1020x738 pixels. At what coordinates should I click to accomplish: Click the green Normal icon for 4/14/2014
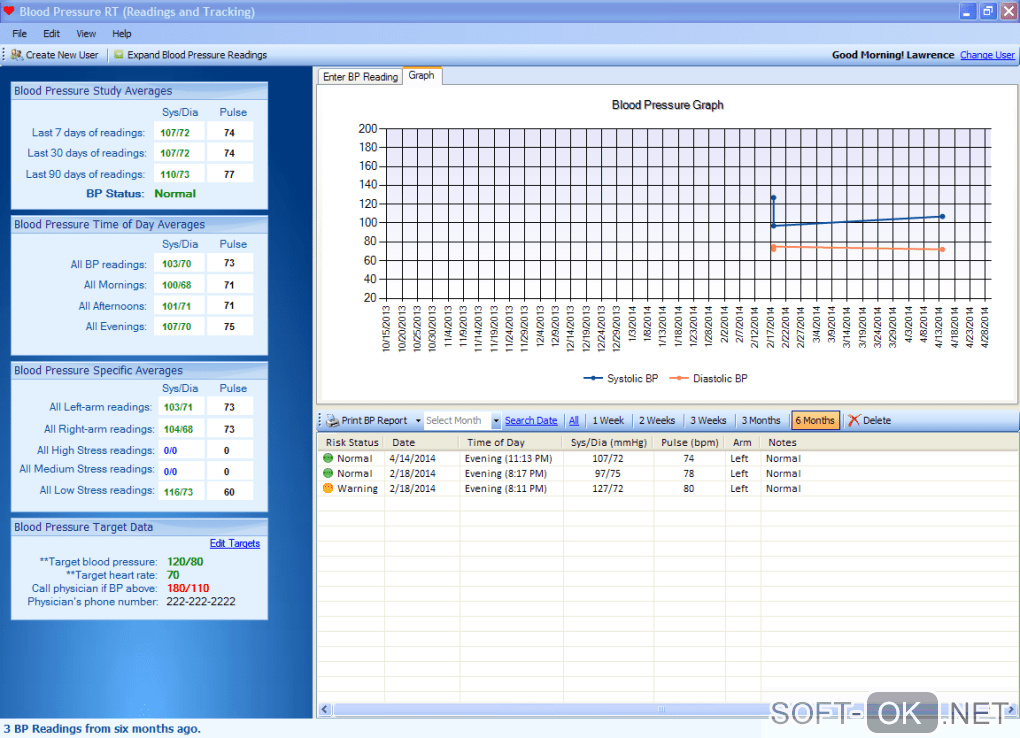[327, 459]
